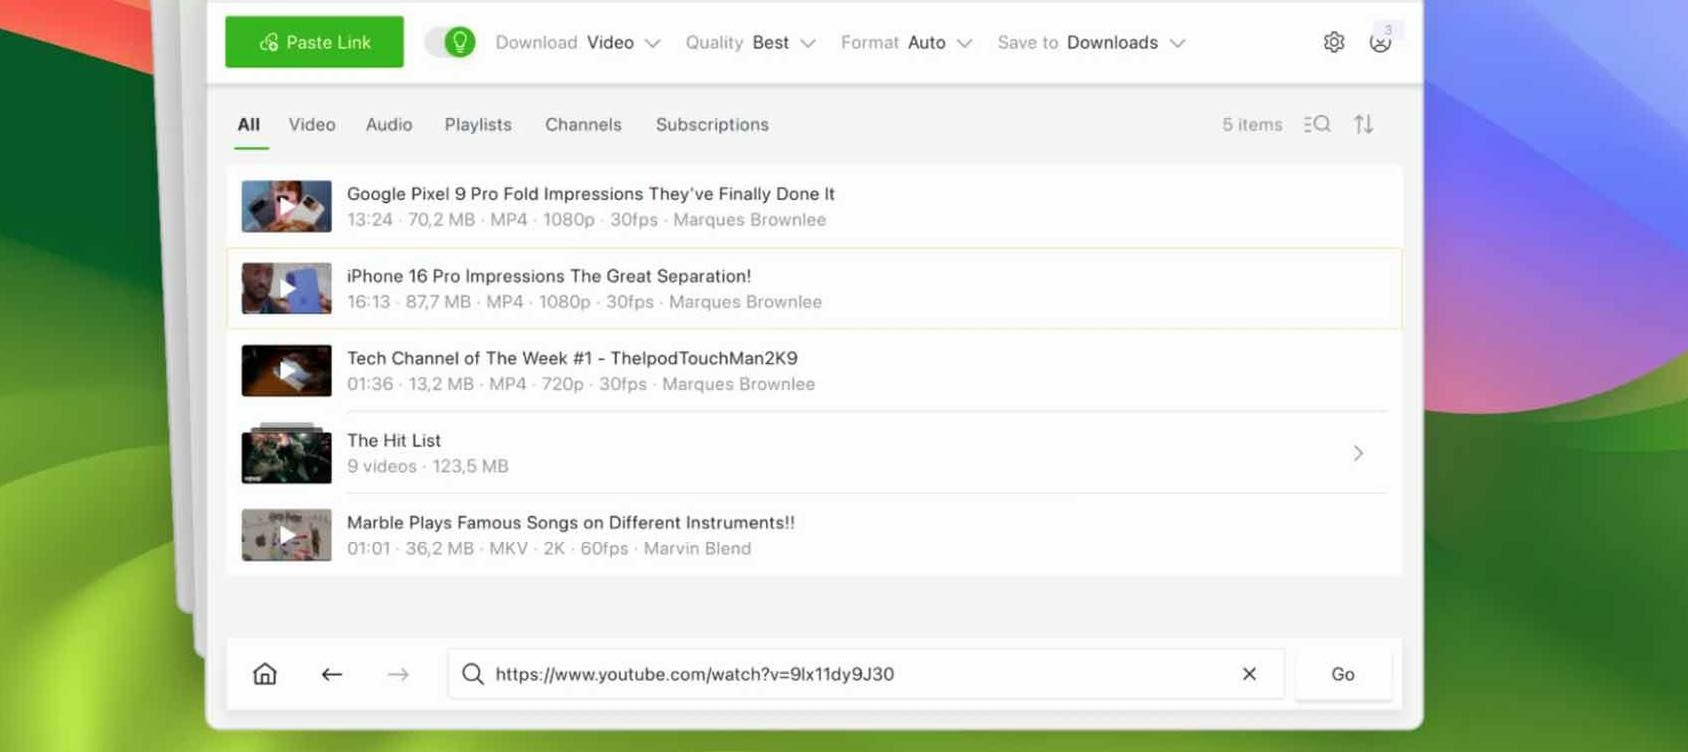Click the browser back arrow

332,674
